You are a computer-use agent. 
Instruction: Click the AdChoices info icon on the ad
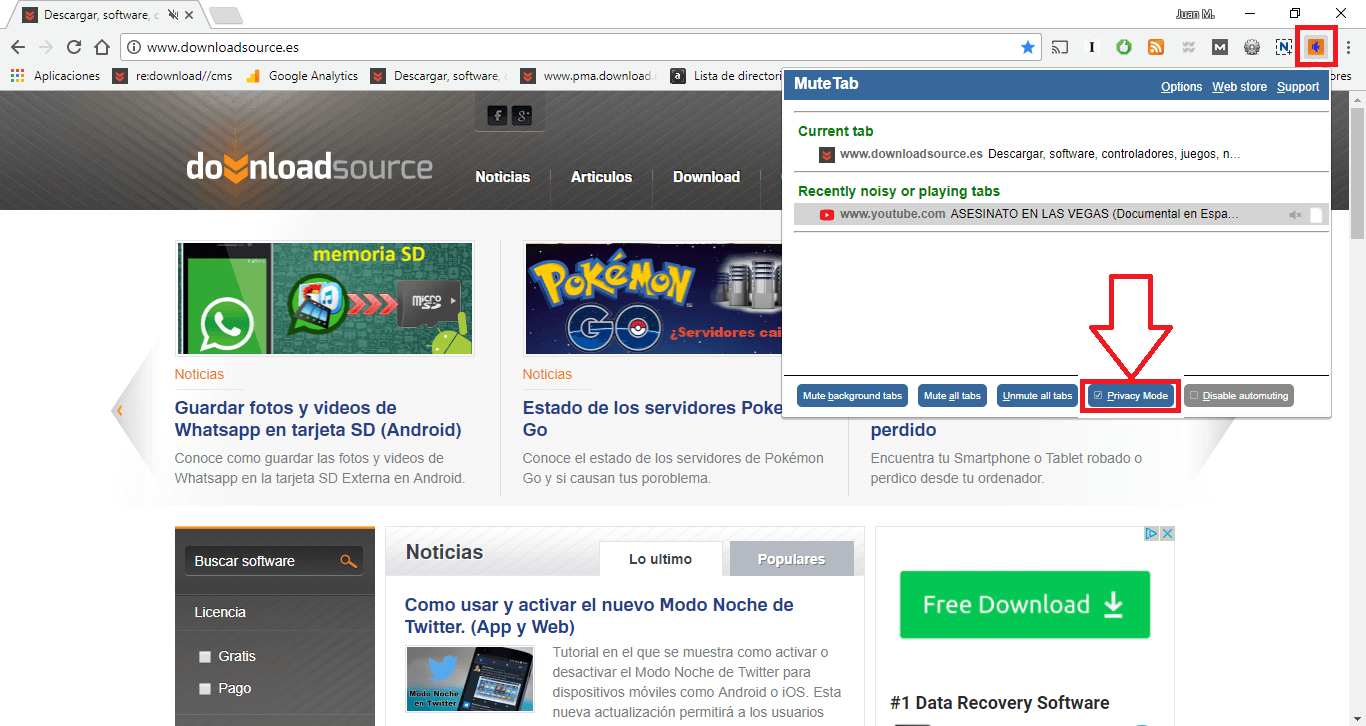[x=1151, y=534]
